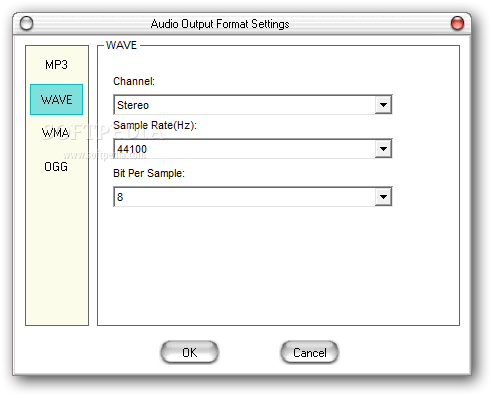Image resolution: width=492 pixels, height=396 pixels.
Task: Click the gray round button in the title bar
Action: [x=26, y=23]
